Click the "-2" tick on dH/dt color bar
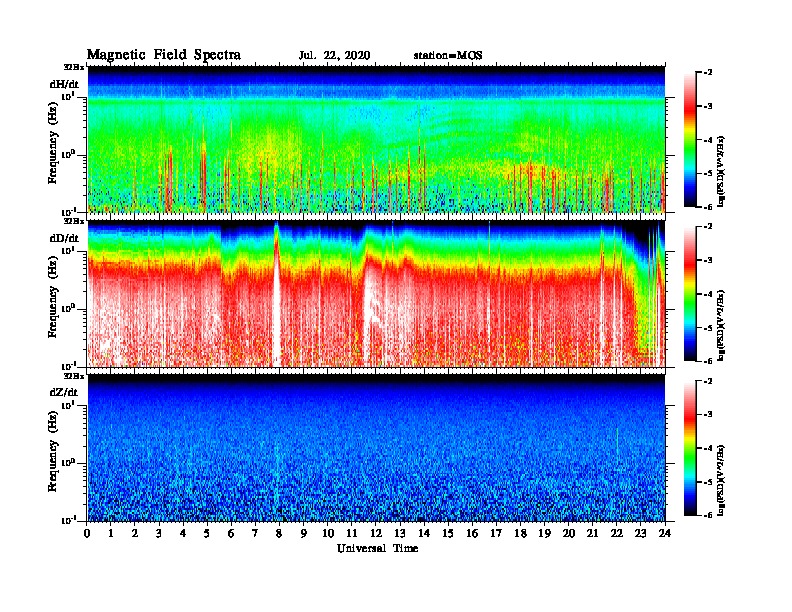 click(x=708, y=73)
